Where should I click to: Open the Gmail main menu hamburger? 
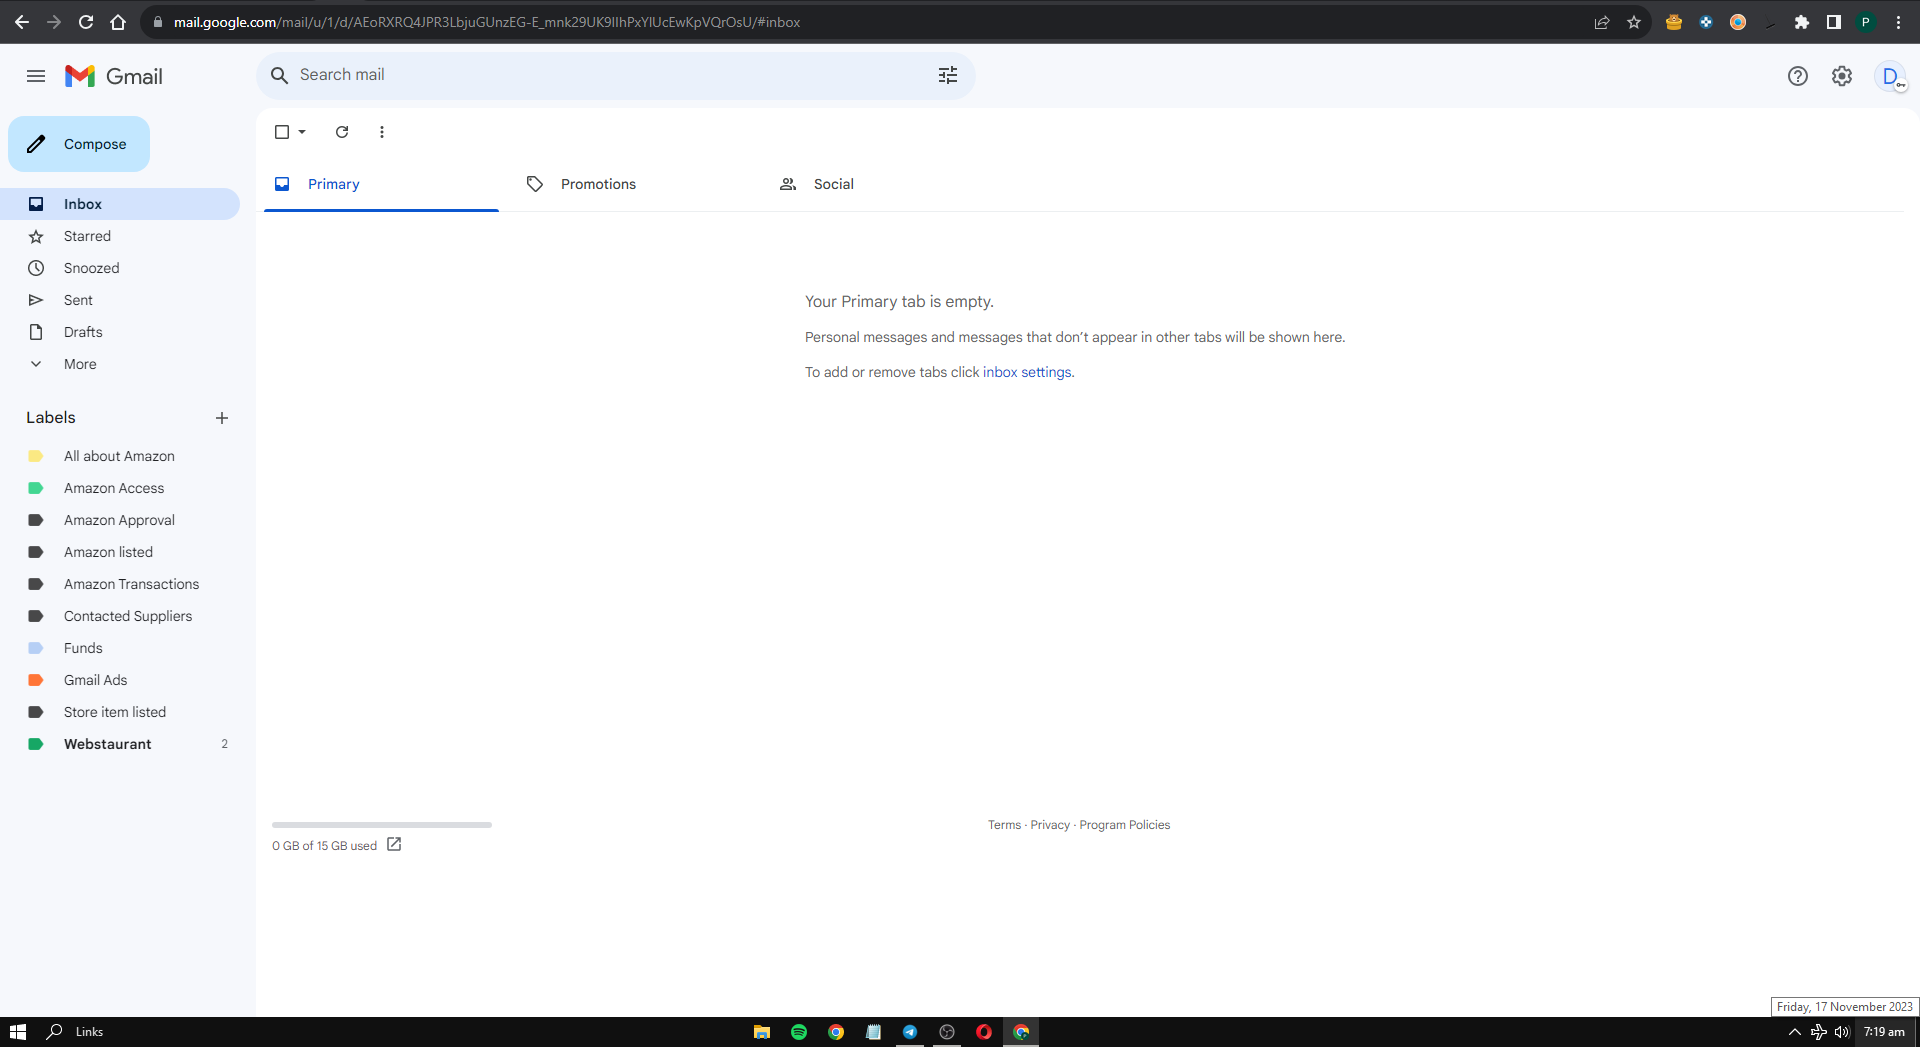click(36, 76)
